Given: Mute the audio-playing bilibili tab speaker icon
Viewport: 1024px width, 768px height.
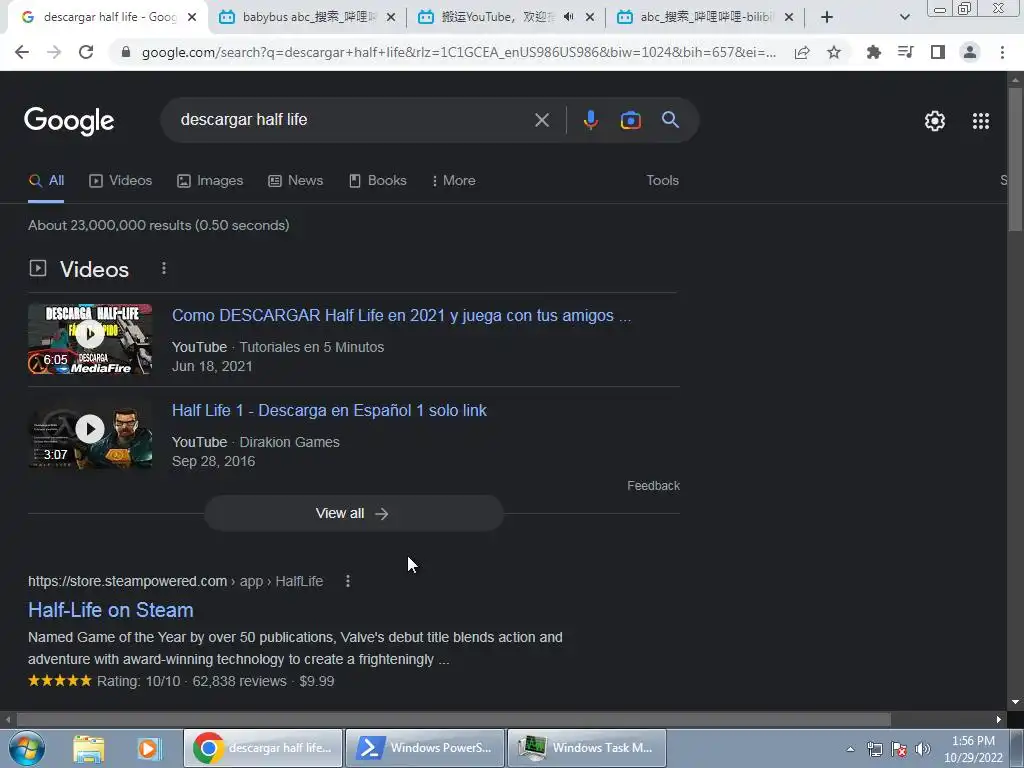Looking at the screenshot, I should point(569,17).
